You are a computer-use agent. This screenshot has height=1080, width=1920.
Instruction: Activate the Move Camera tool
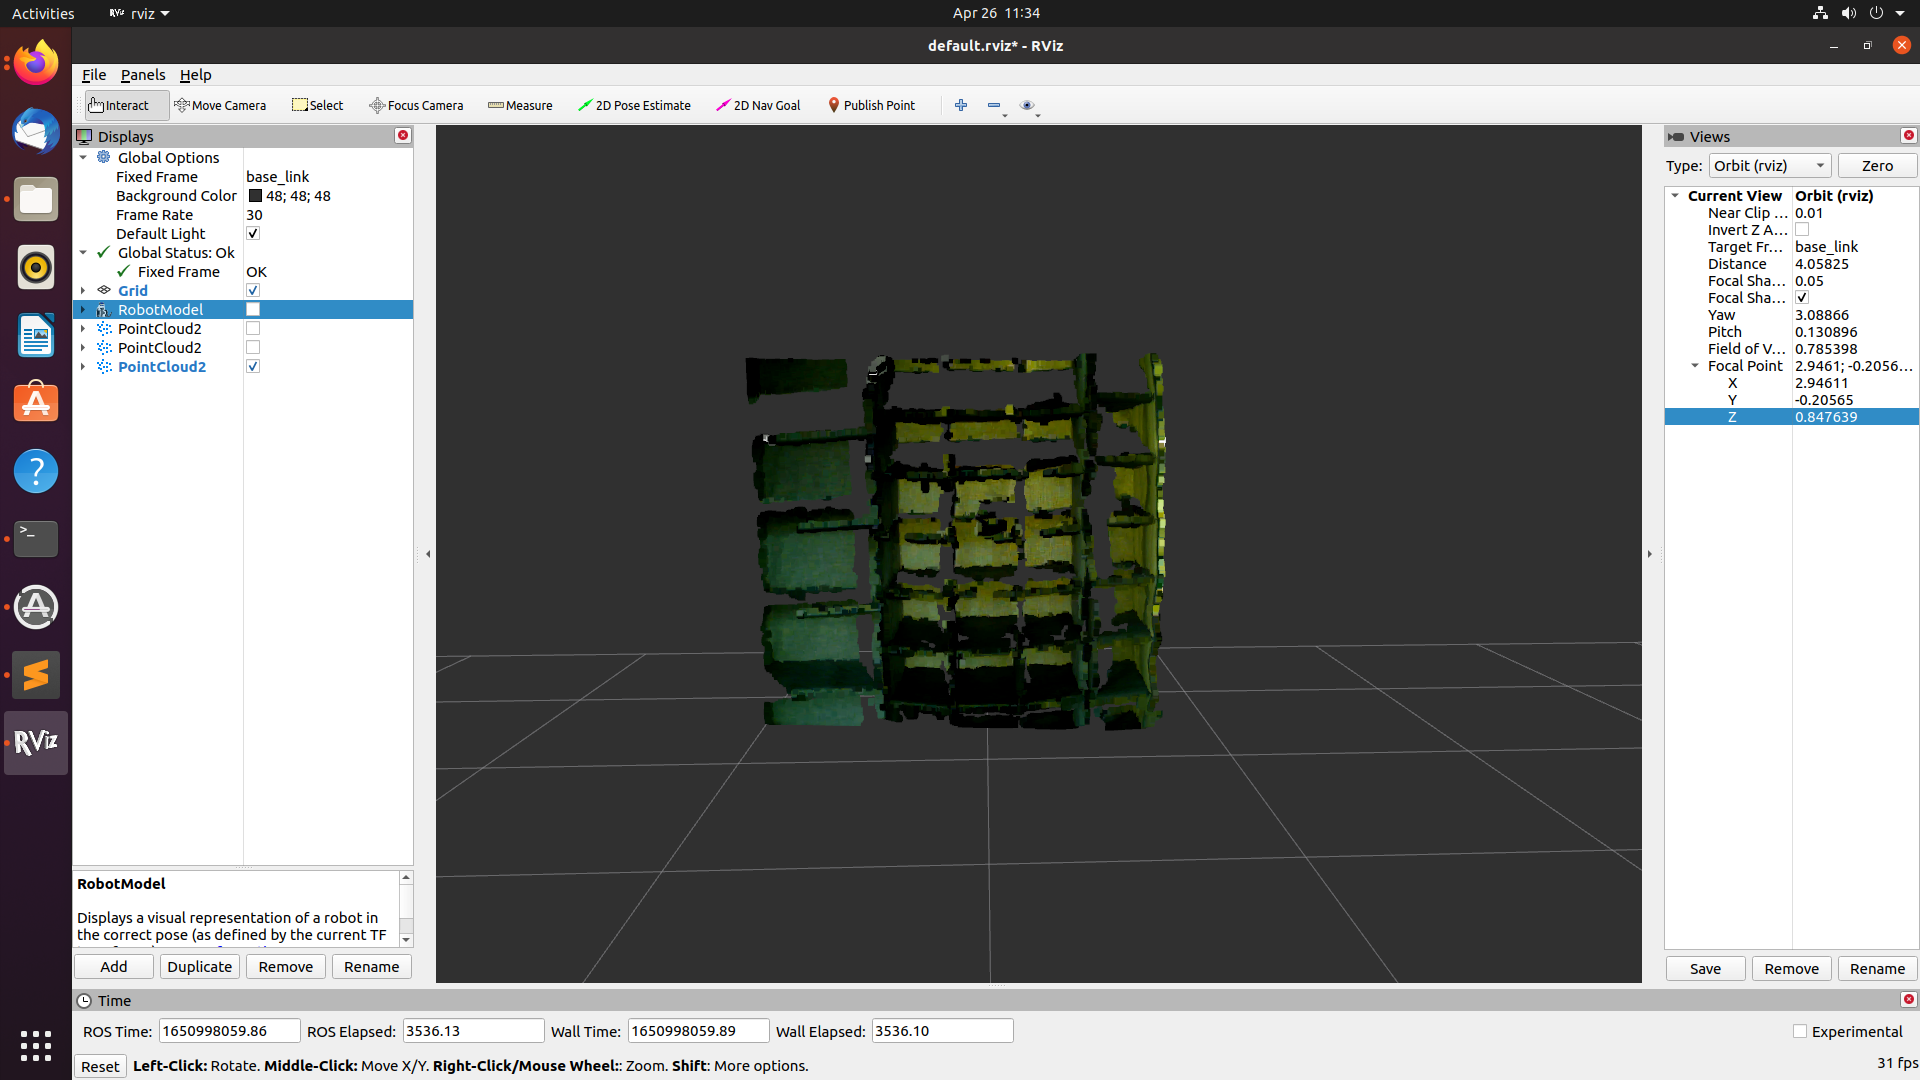(x=220, y=105)
